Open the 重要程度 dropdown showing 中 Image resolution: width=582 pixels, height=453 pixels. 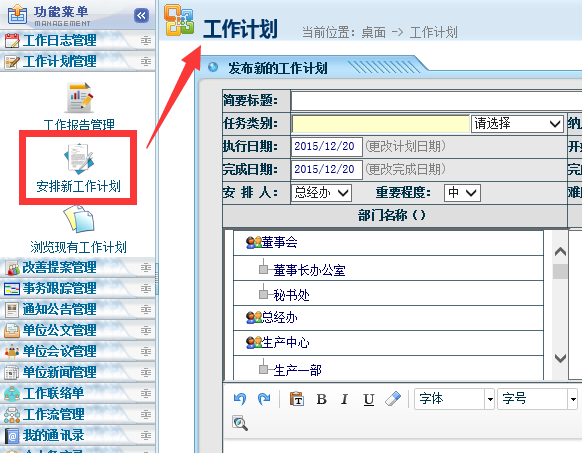tap(462, 193)
